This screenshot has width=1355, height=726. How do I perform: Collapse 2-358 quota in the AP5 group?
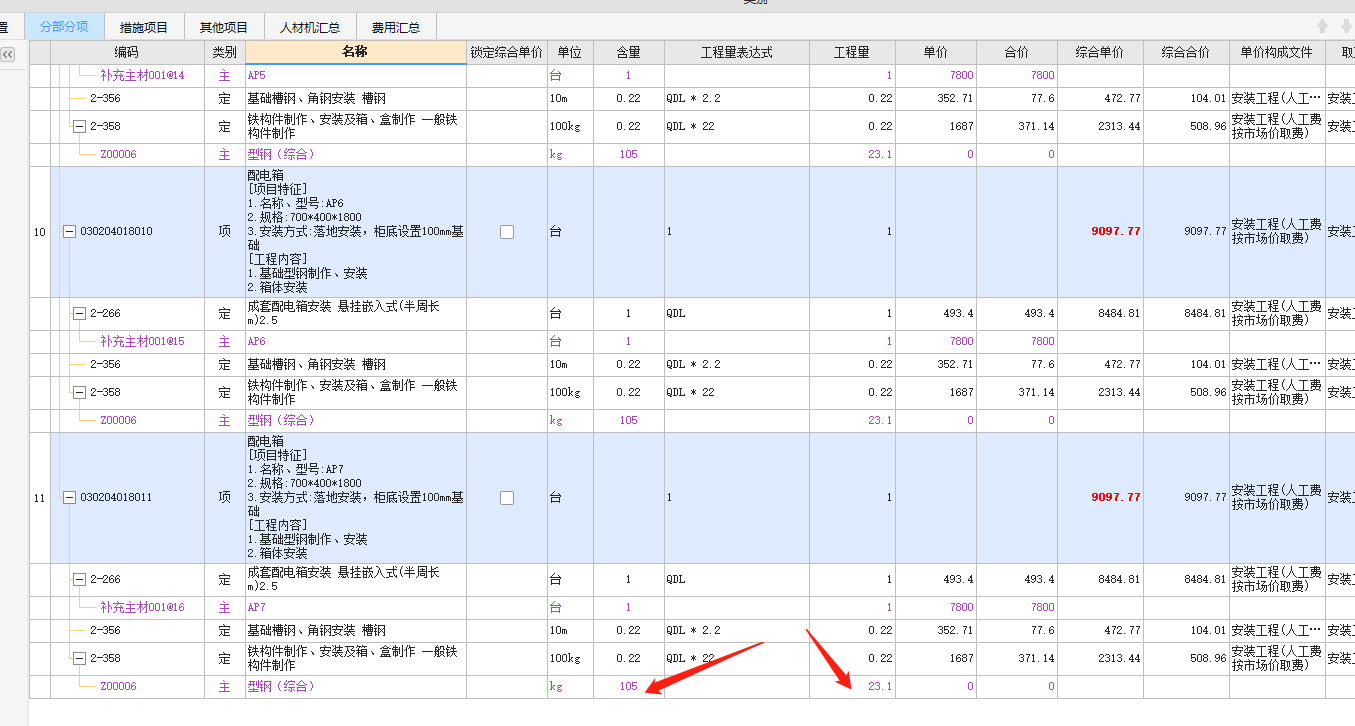pyautogui.click(x=80, y=127)
